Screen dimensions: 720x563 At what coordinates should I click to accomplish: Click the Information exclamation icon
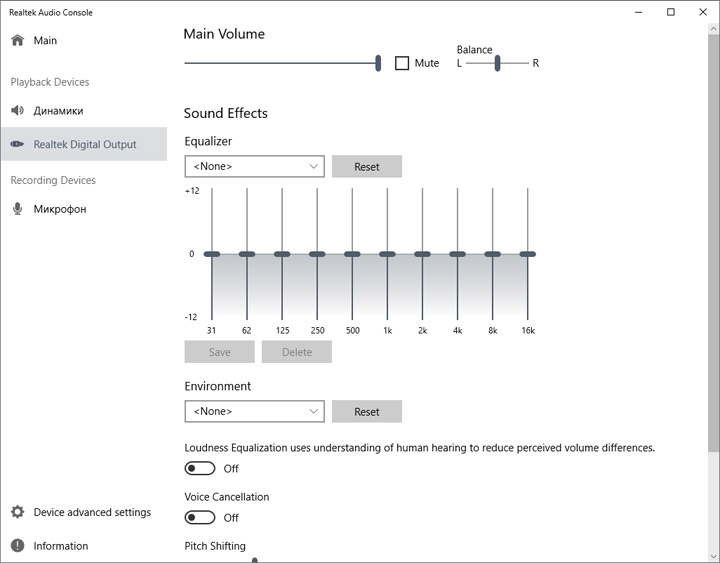pyautogui.click(x=17, y=546)
